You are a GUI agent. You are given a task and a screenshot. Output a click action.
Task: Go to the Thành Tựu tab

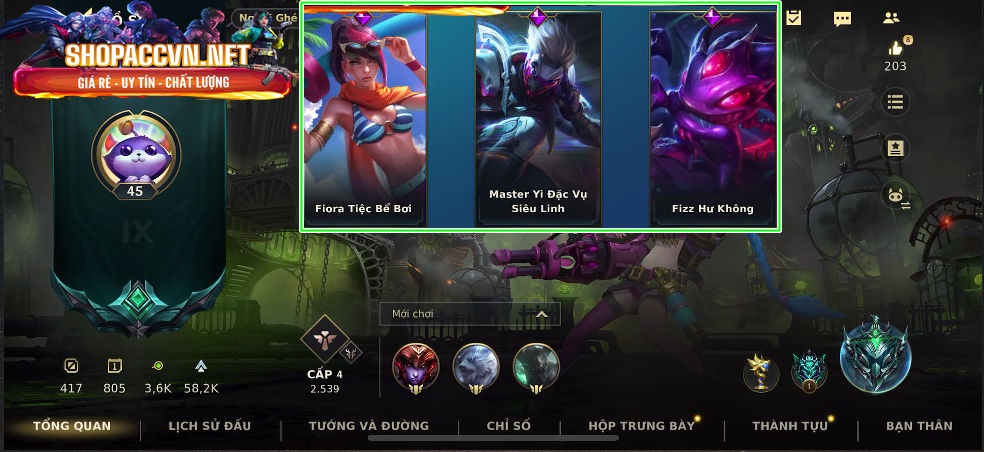[x=790, y=426]
